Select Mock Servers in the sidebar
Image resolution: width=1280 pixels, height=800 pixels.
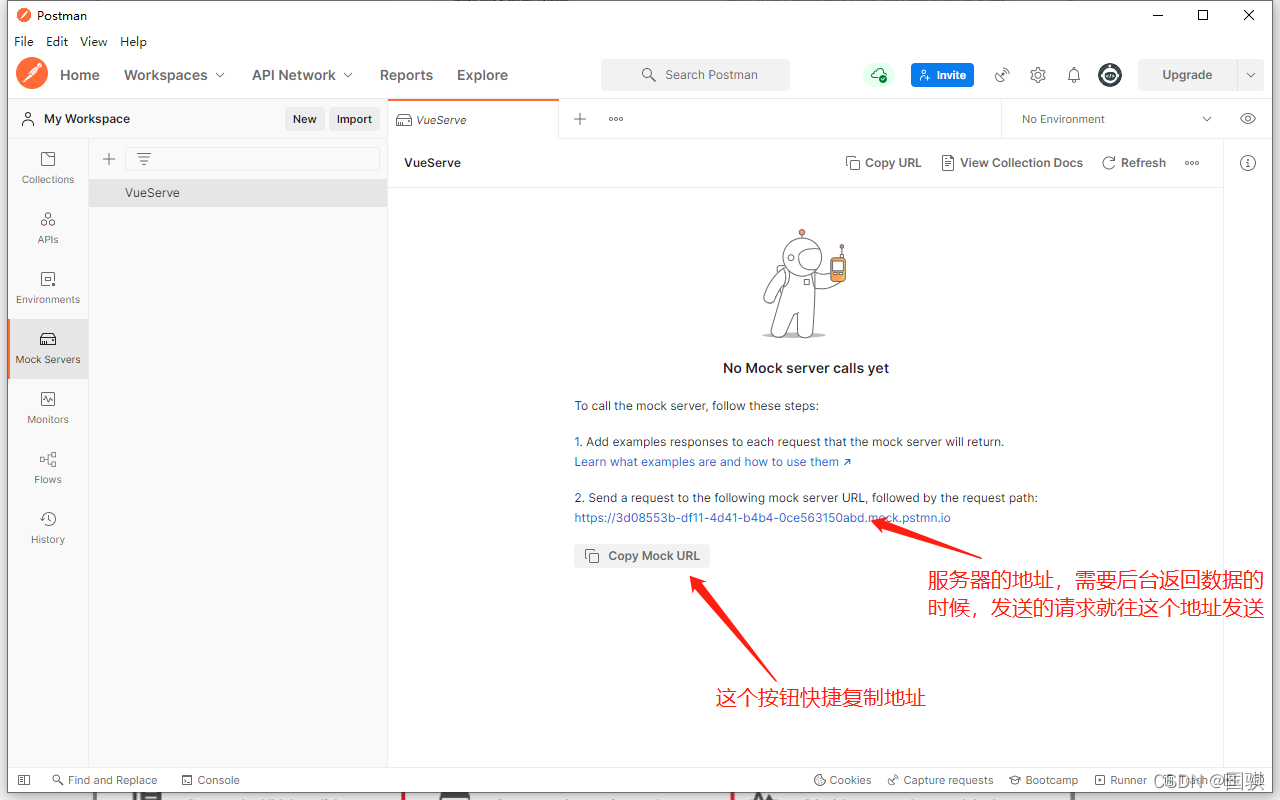coord(48,348)
